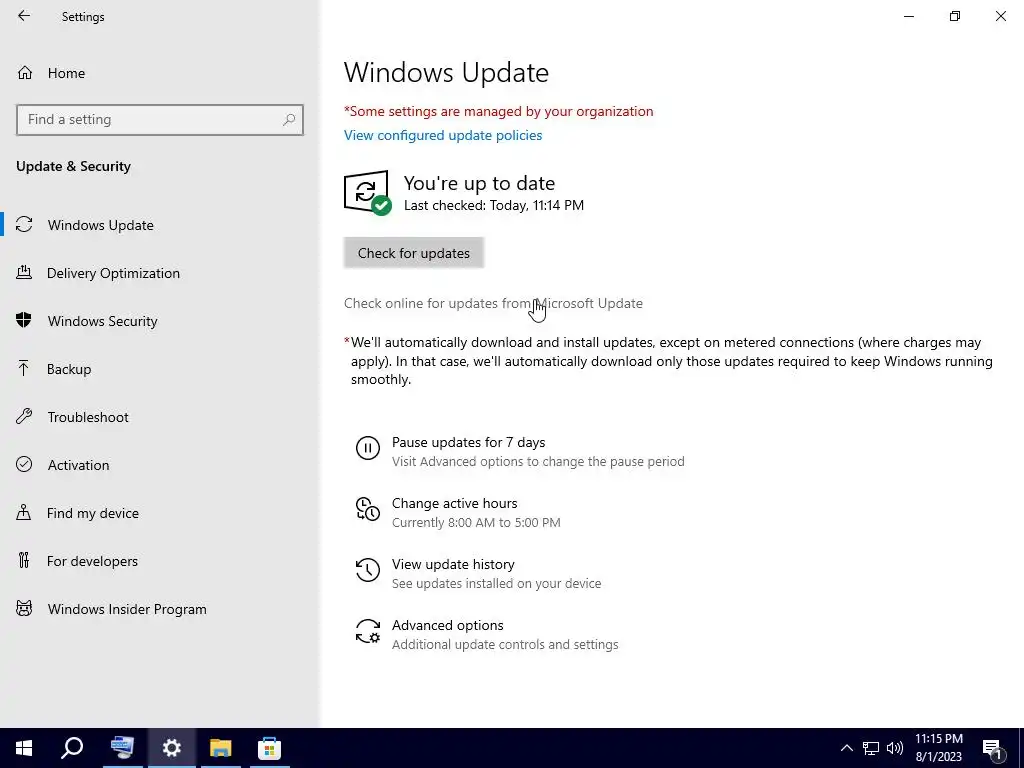Click the Windows Insider Program cat icon
Image resolution: width=1024 pixels, height=768 pixels.
pos(24,609)
